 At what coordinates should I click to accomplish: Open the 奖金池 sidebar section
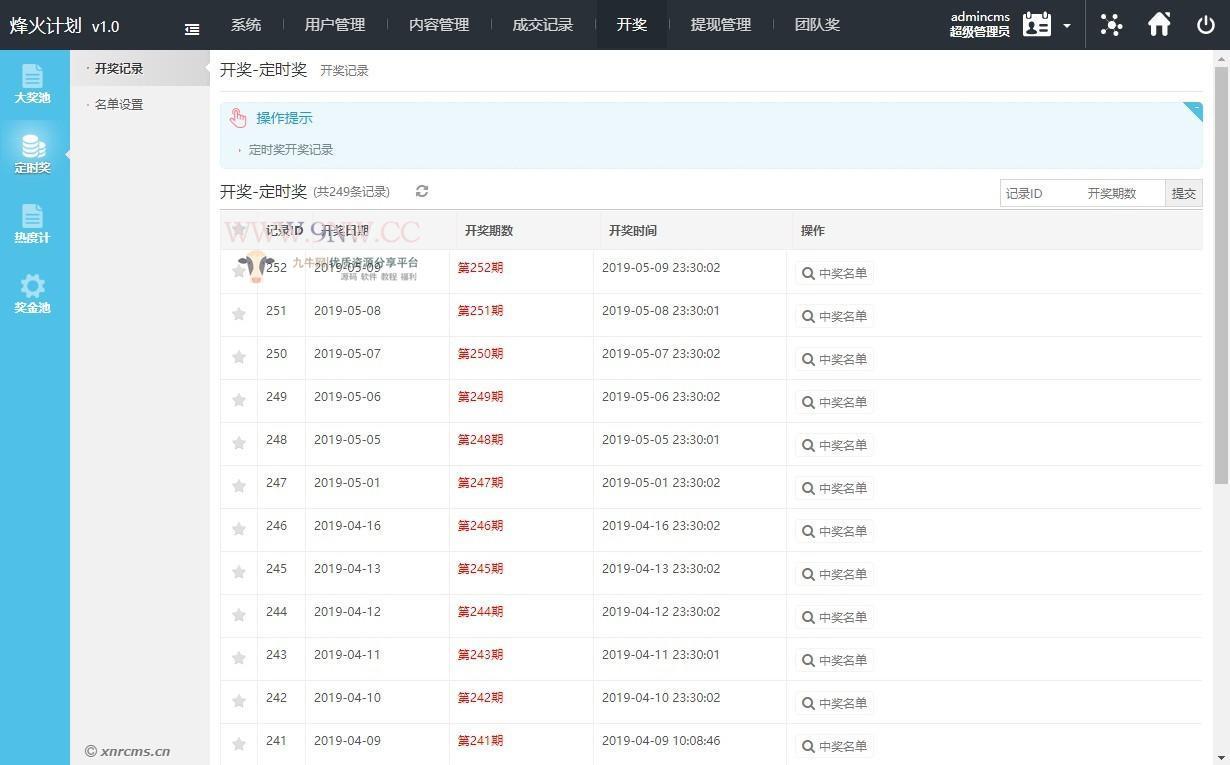pyautogui.click(x=33, y=292)
